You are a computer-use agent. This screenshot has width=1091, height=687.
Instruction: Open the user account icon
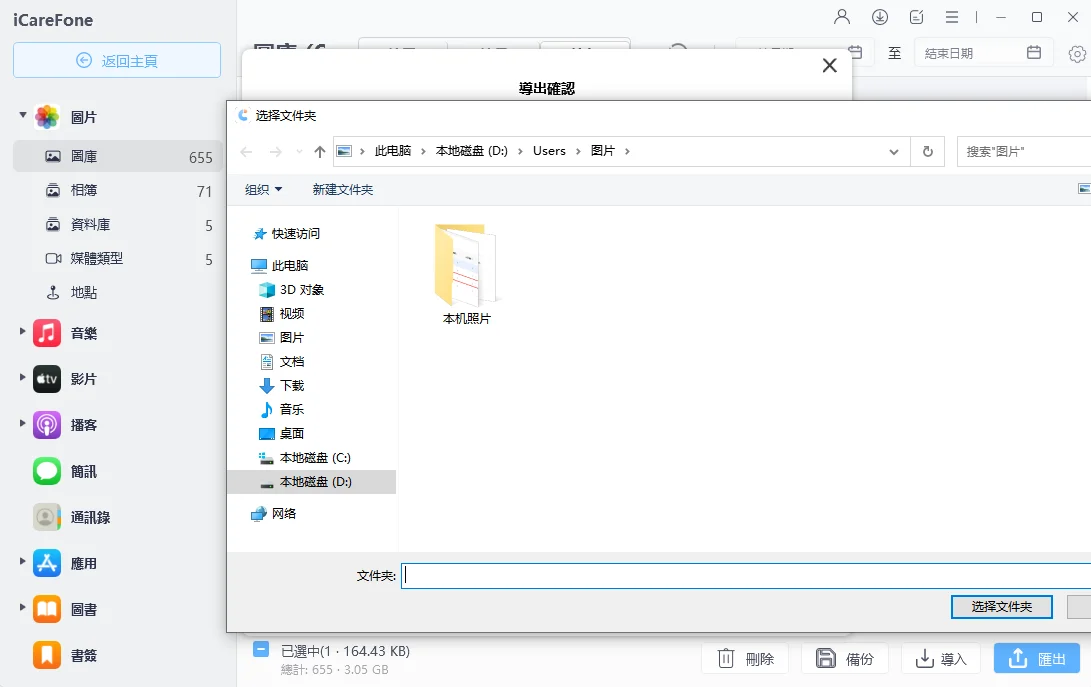coord(842,17)
